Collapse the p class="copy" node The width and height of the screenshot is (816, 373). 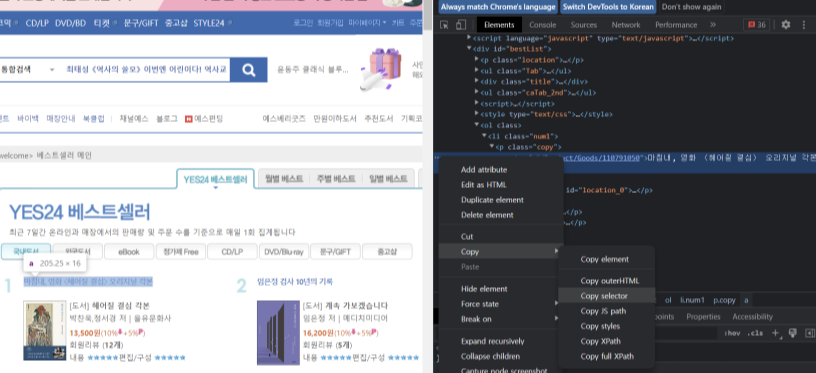tap(492, 147)
